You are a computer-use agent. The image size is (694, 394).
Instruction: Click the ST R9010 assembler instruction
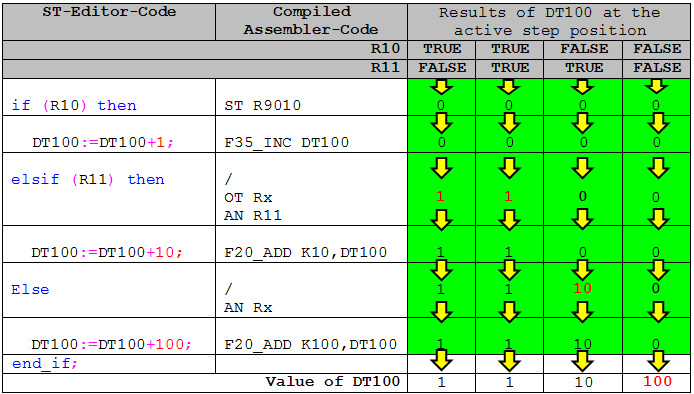pyautogui.click(x=262, y=106)
